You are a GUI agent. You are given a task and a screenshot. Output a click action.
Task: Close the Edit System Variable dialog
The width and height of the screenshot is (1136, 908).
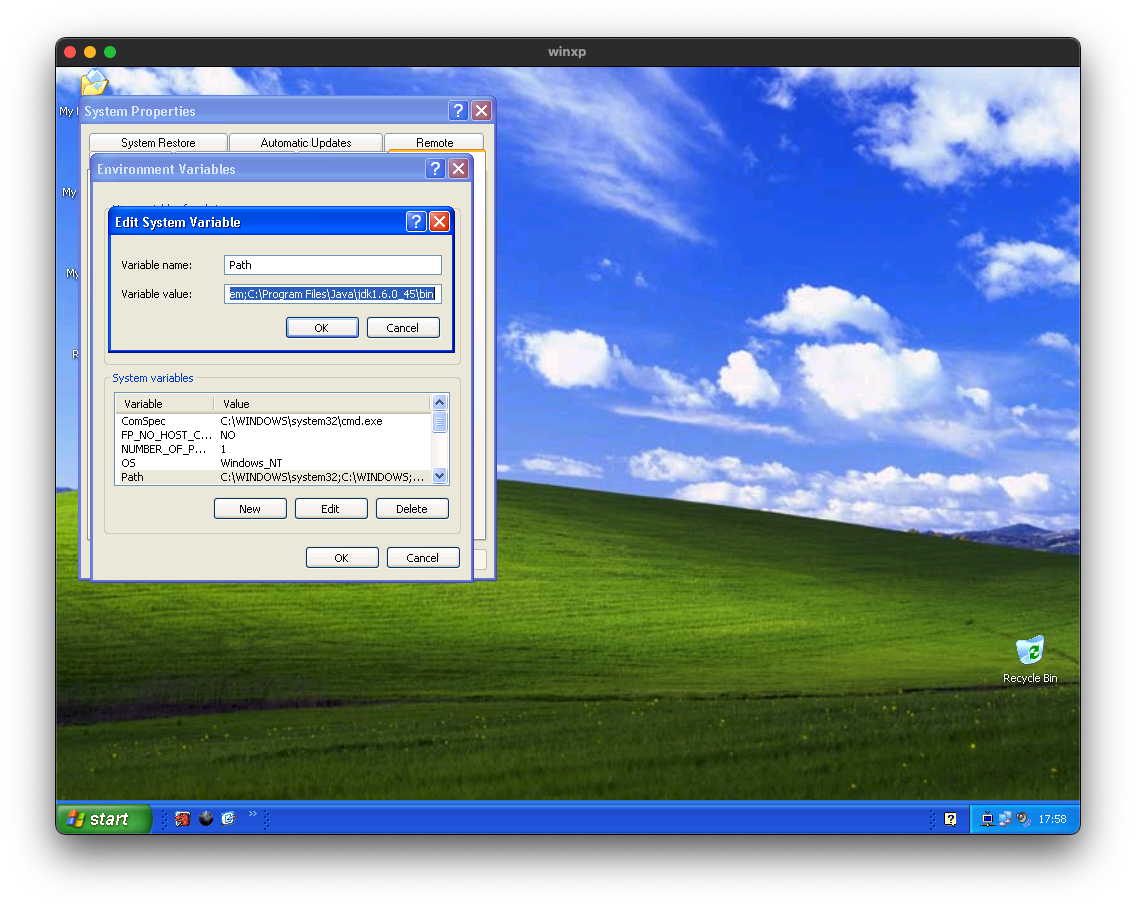click(x=439, y=222)
